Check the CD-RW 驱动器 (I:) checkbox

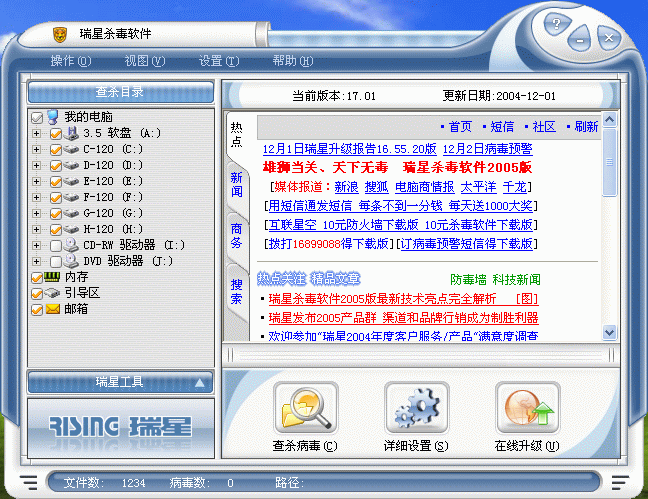point(55,246)
